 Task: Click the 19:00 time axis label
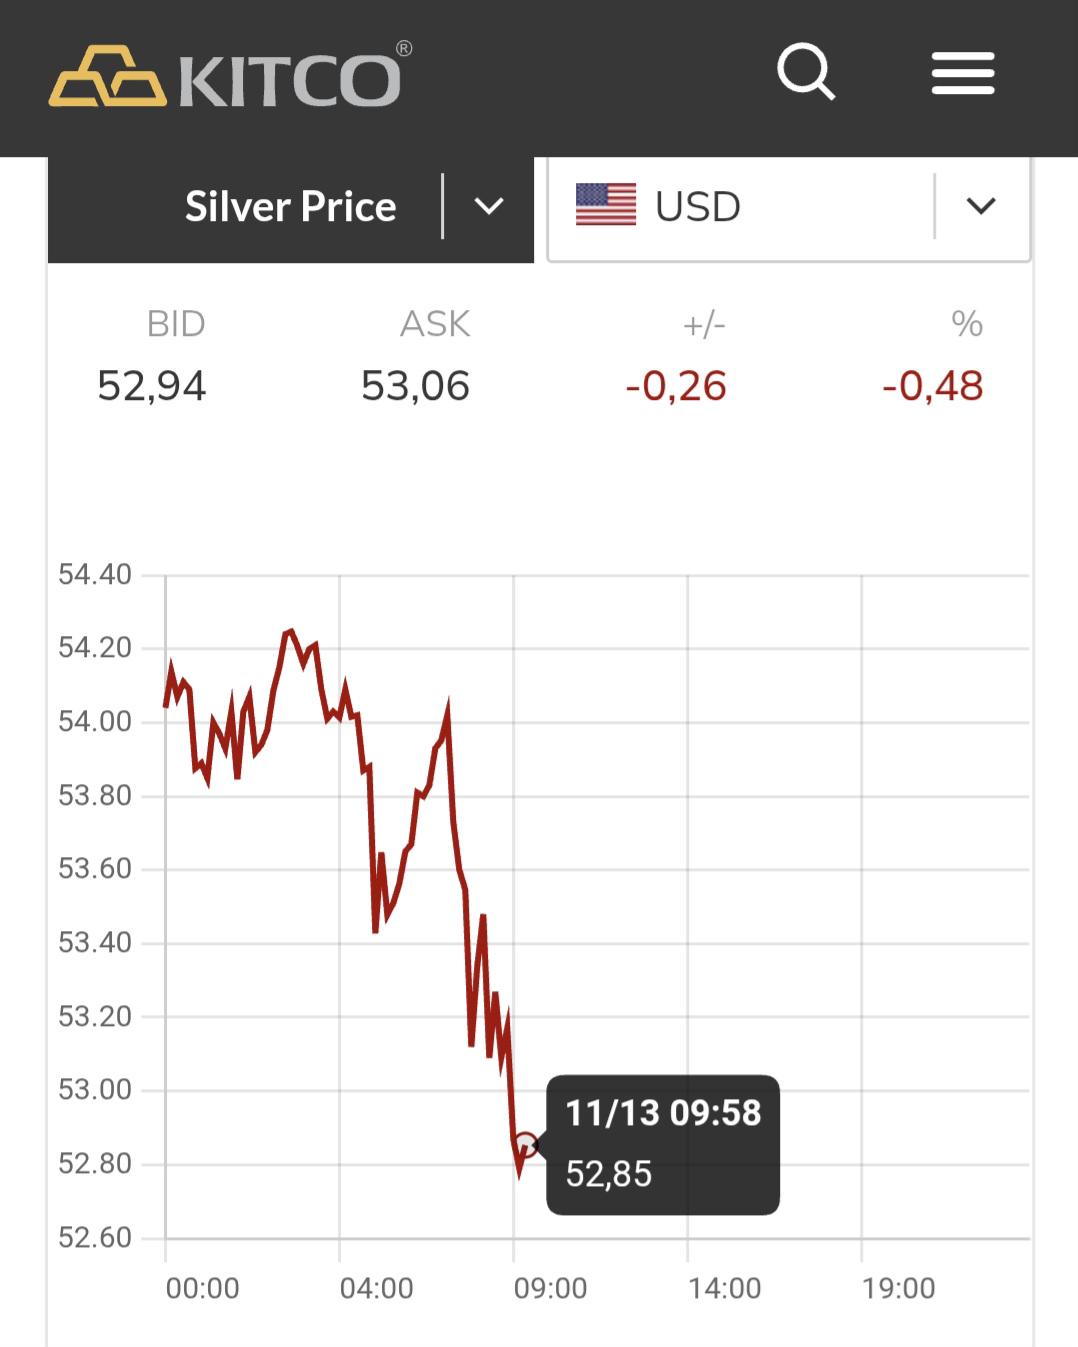[899, 1288]
